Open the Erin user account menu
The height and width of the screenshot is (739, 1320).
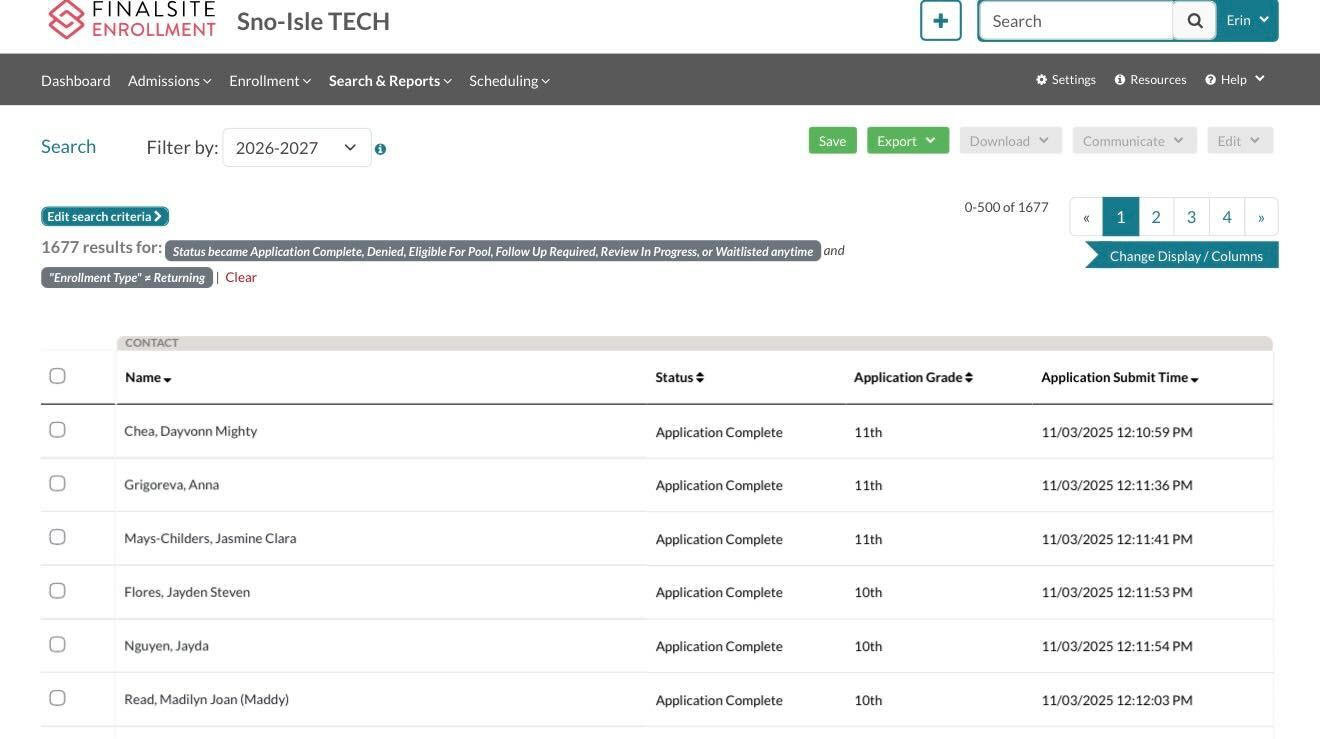tap(1246, 20)
